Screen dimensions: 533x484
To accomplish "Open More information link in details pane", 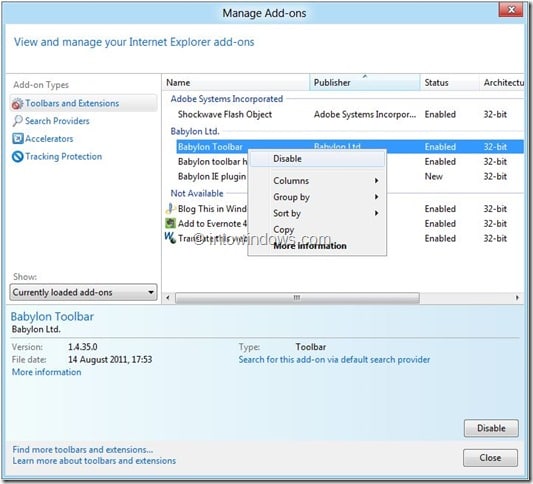I will [x=47, y=372].
